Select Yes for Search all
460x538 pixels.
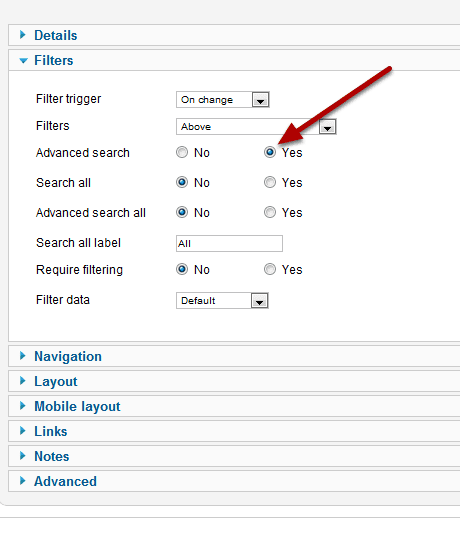tap(270, 182)
